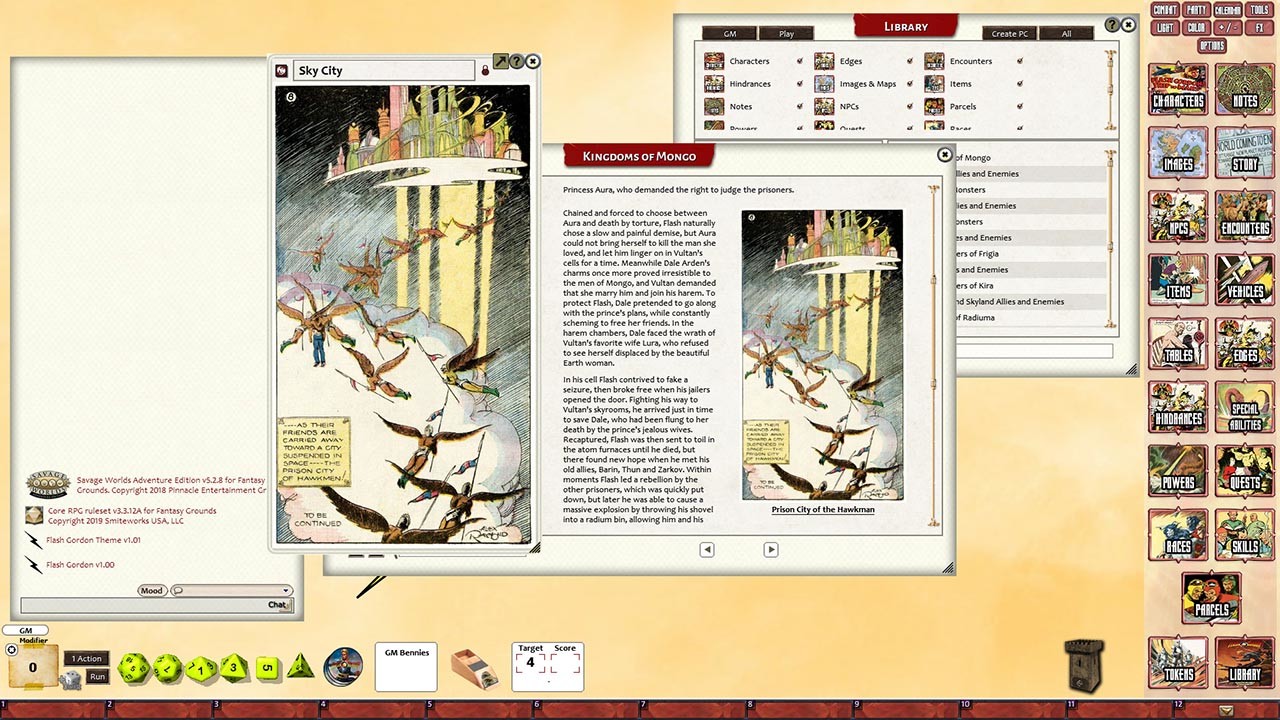This screenshot has width=1280, height=720.
Task: Open the Quests sidebar panel
Action: coord(1244,472)
